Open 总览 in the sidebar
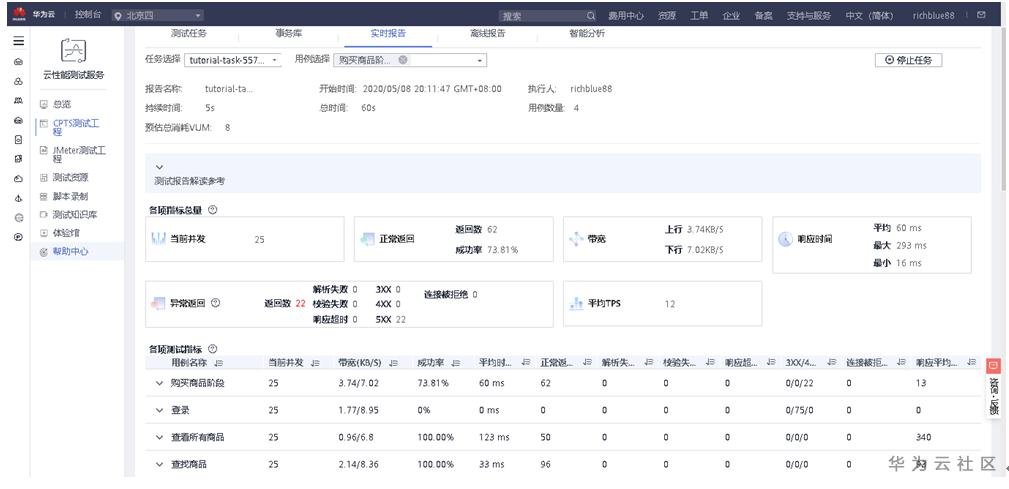This screenshot has height=489, width=1009. [x=62, y=104]
